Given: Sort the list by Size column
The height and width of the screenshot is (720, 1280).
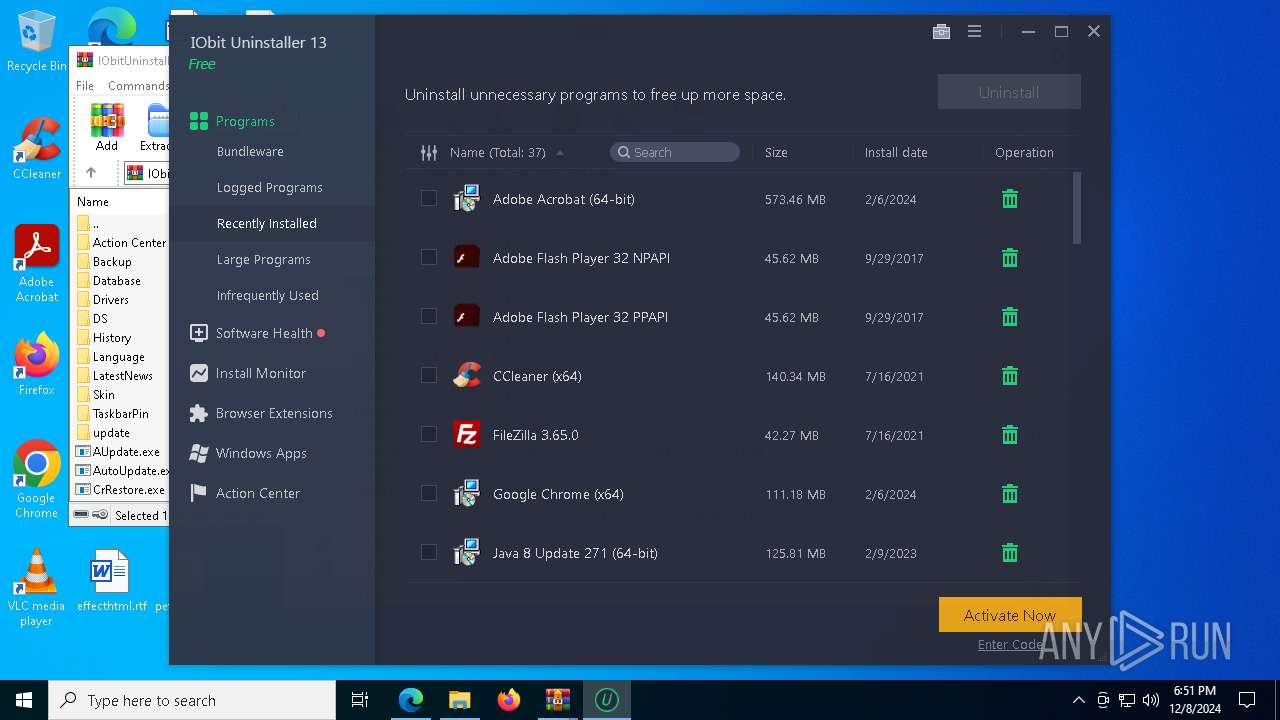Looking at the screenshot, I should pos(776,153).
